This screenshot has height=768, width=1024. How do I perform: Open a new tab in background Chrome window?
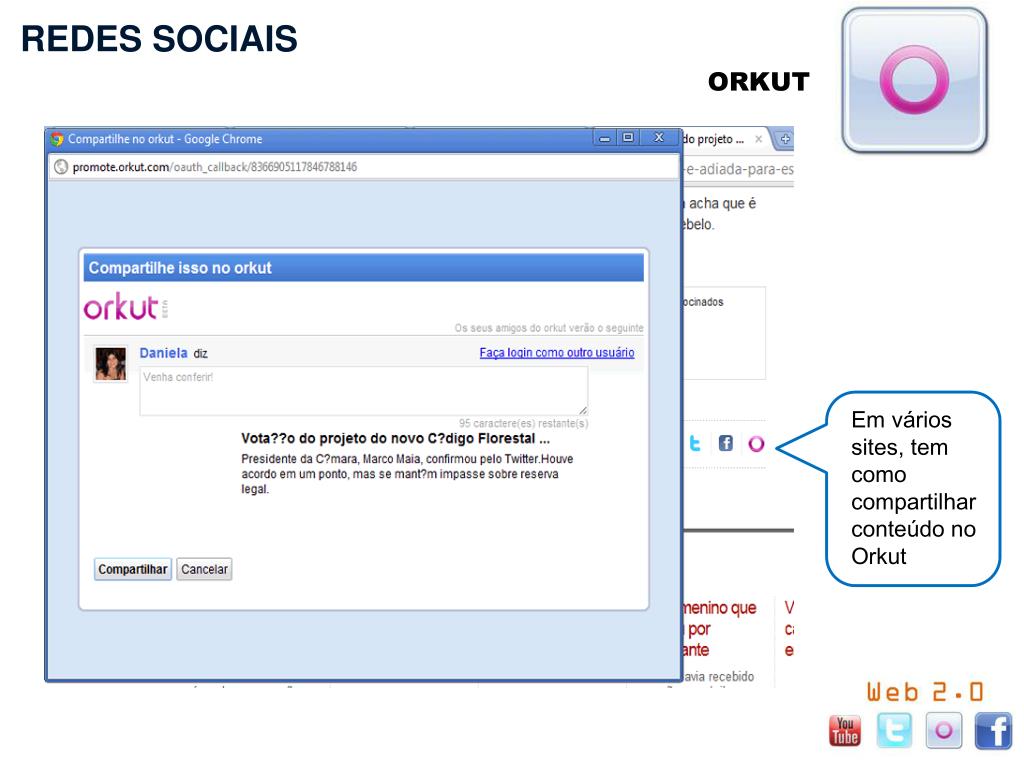tap(785, 139)
